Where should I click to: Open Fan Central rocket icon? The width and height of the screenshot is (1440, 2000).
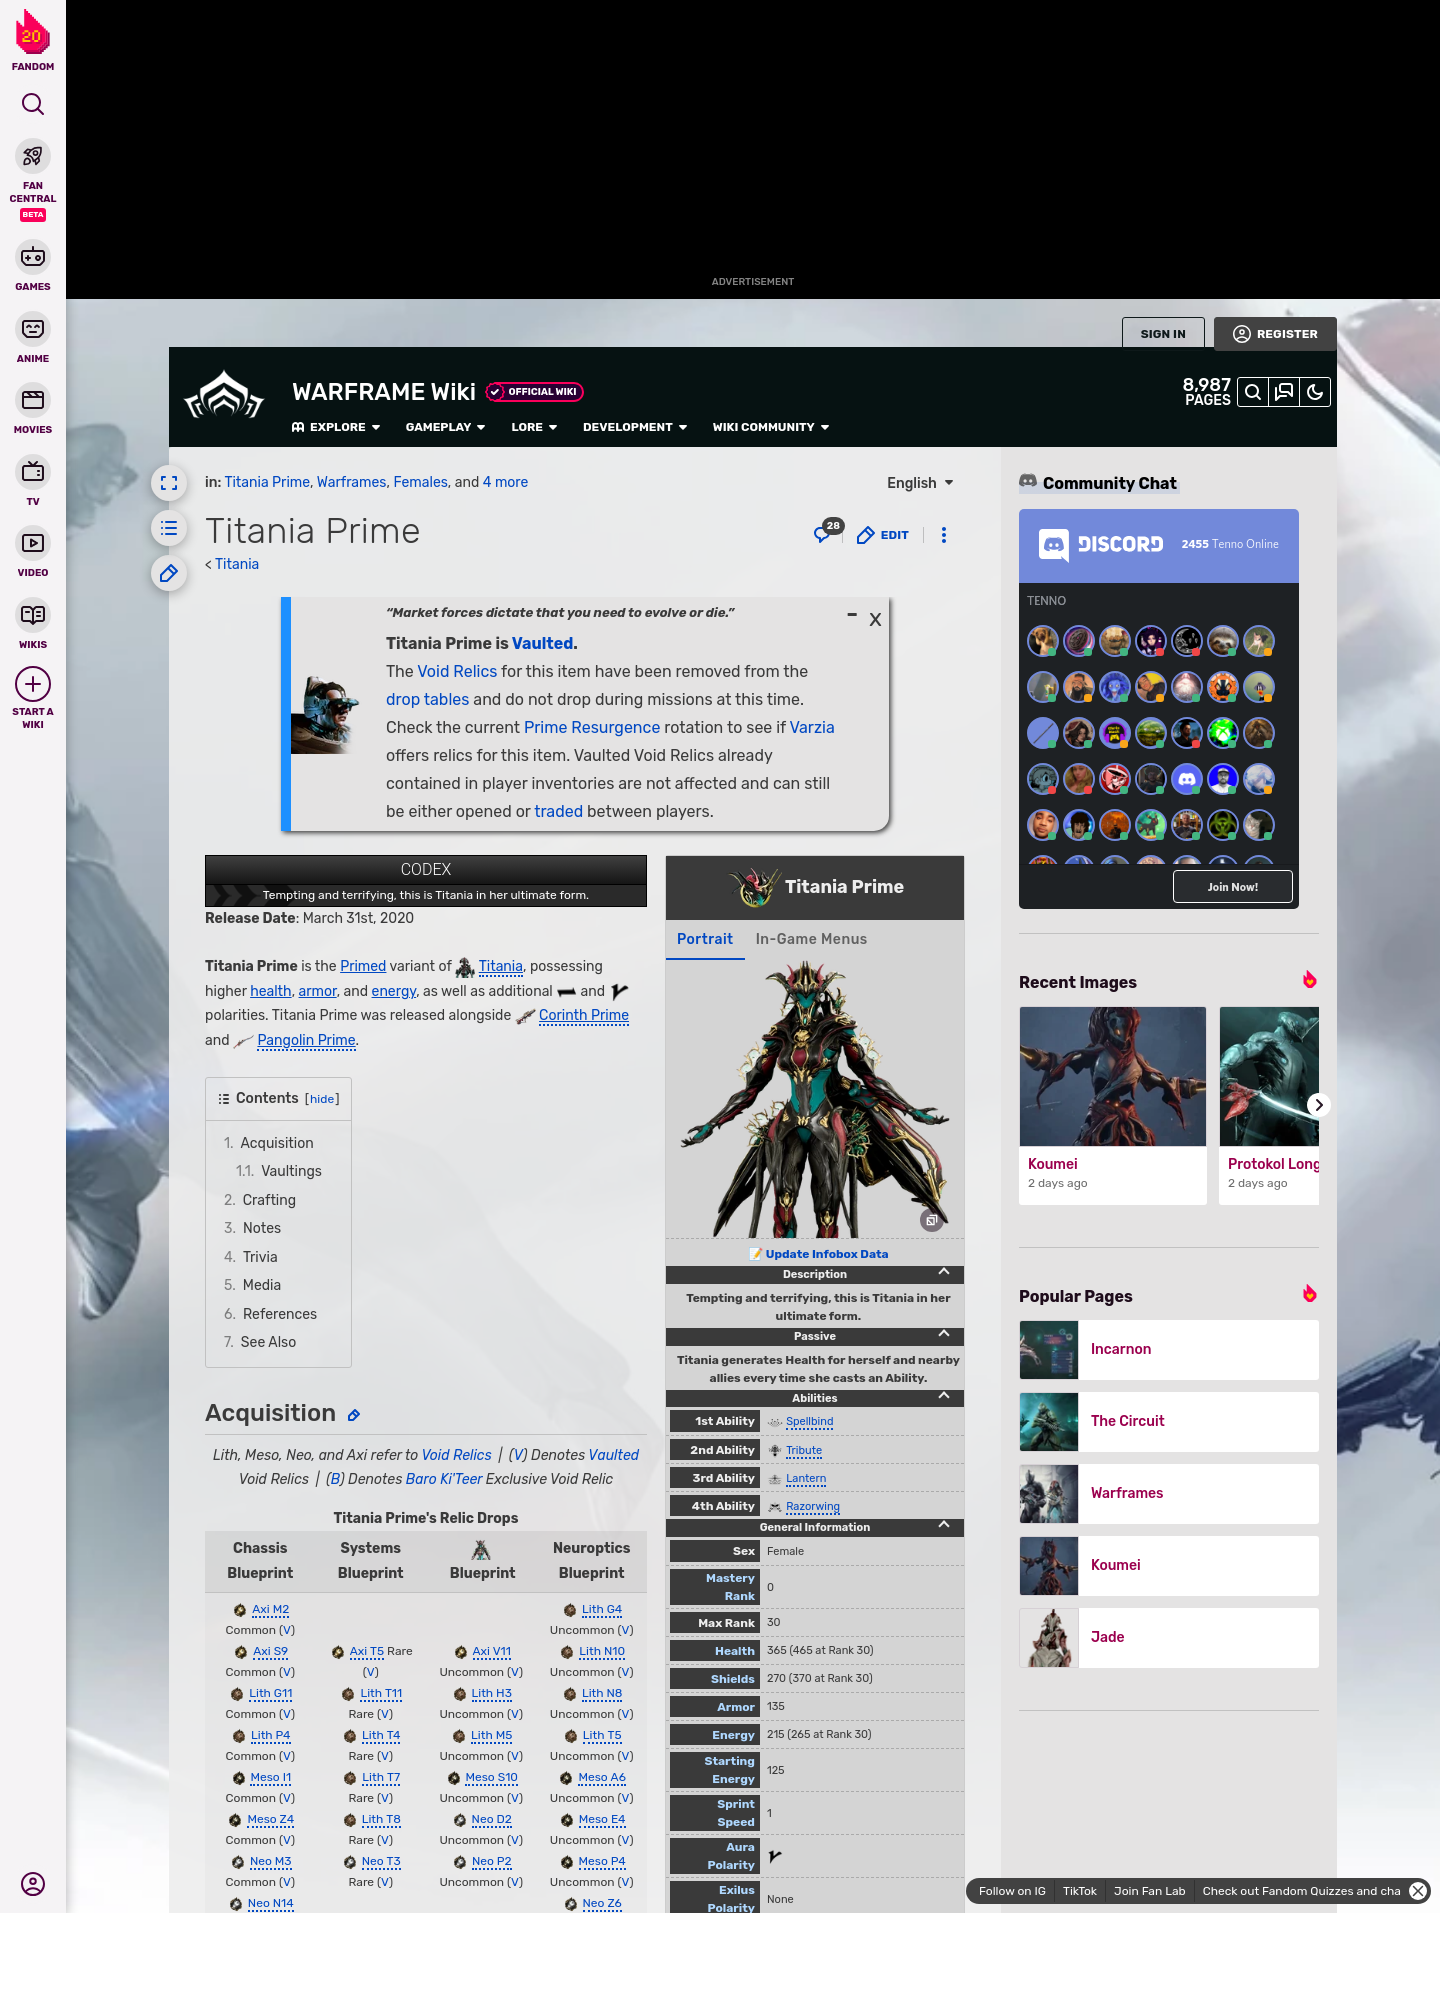[33, 157]
